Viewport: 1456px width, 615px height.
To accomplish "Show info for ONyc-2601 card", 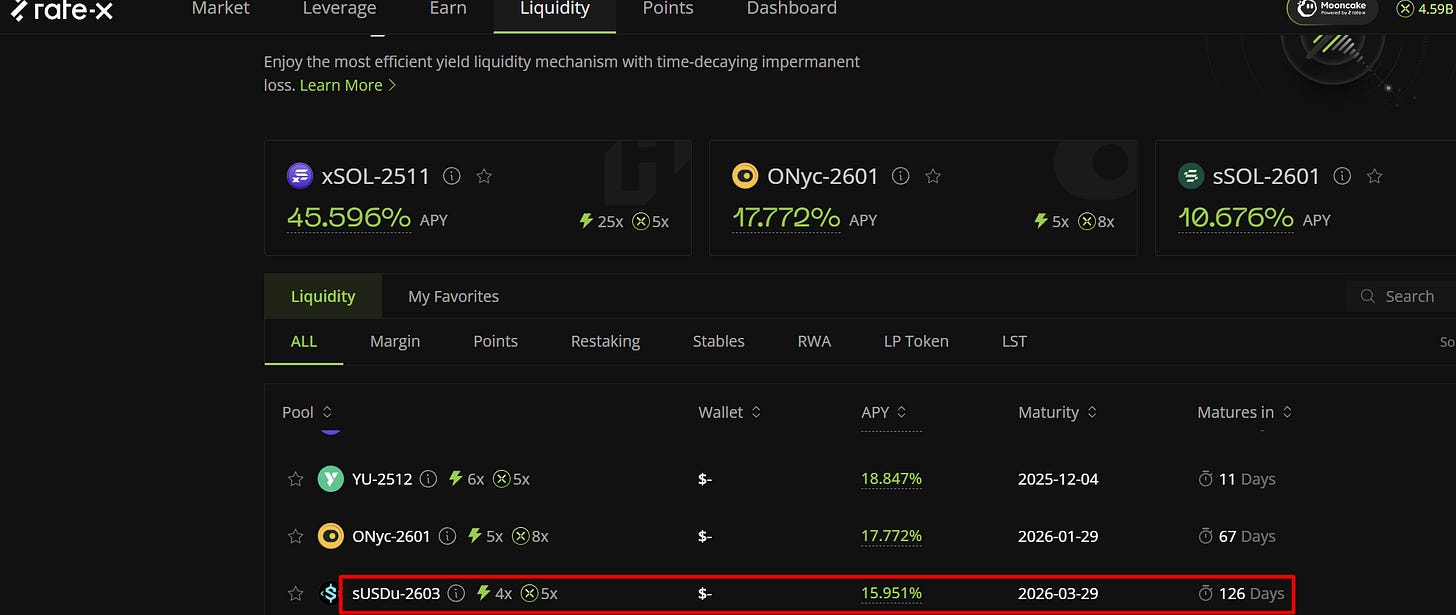I will pos(900,177).
